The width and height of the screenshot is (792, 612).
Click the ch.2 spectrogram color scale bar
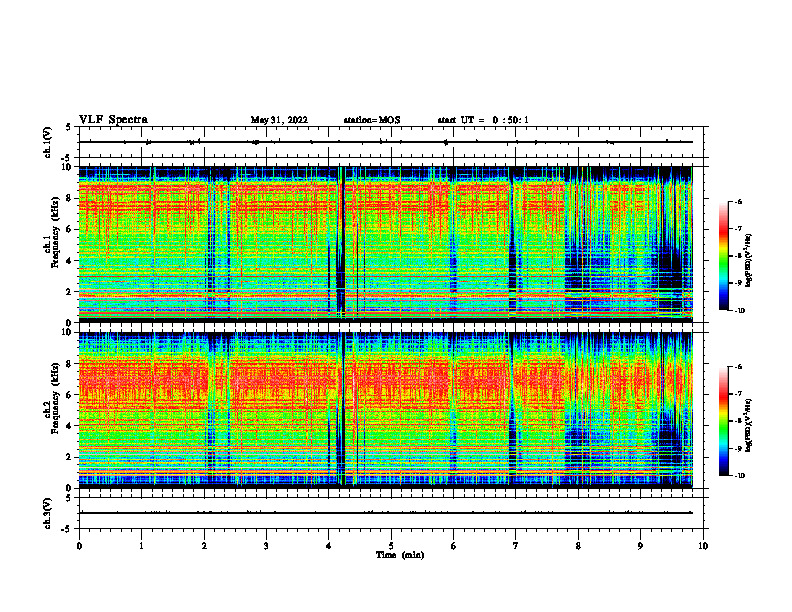click(723, 421)
